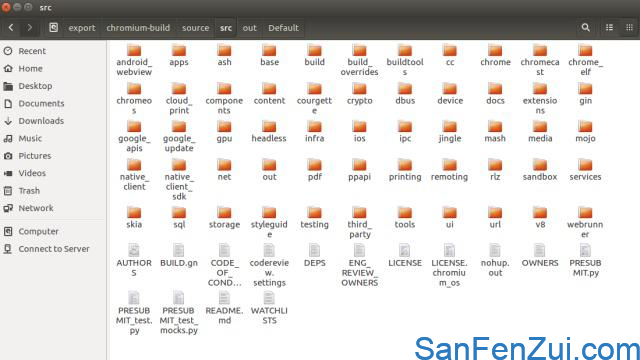Screen dimensions: 640x360
Task: Switch to grid icon view
Action: tap(629, 27)
